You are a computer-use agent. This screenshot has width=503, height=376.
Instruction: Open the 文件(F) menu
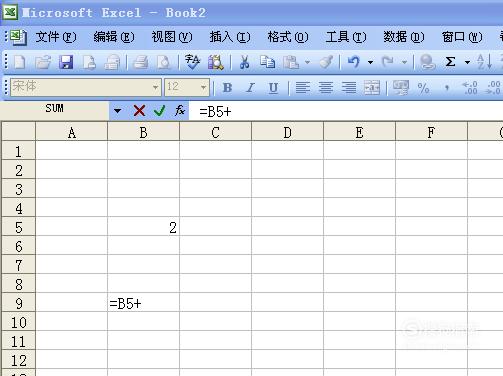pyautogui.click(x=56, y=37)
